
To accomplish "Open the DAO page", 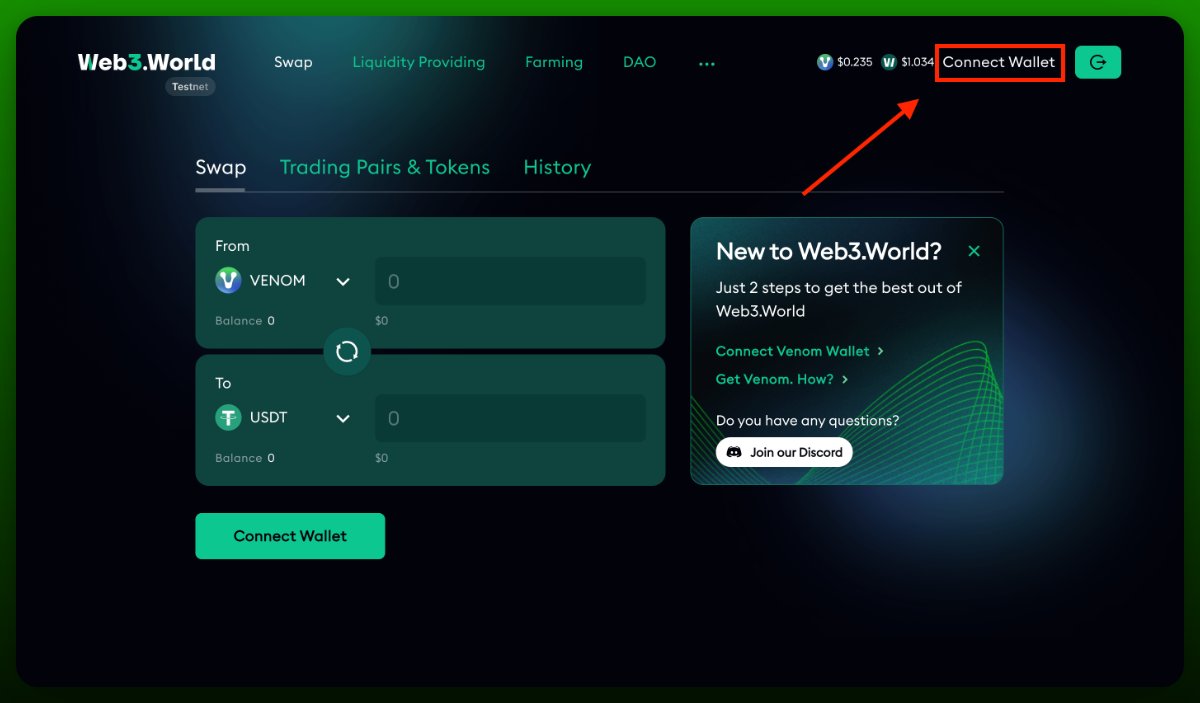I will coord(640,62).
